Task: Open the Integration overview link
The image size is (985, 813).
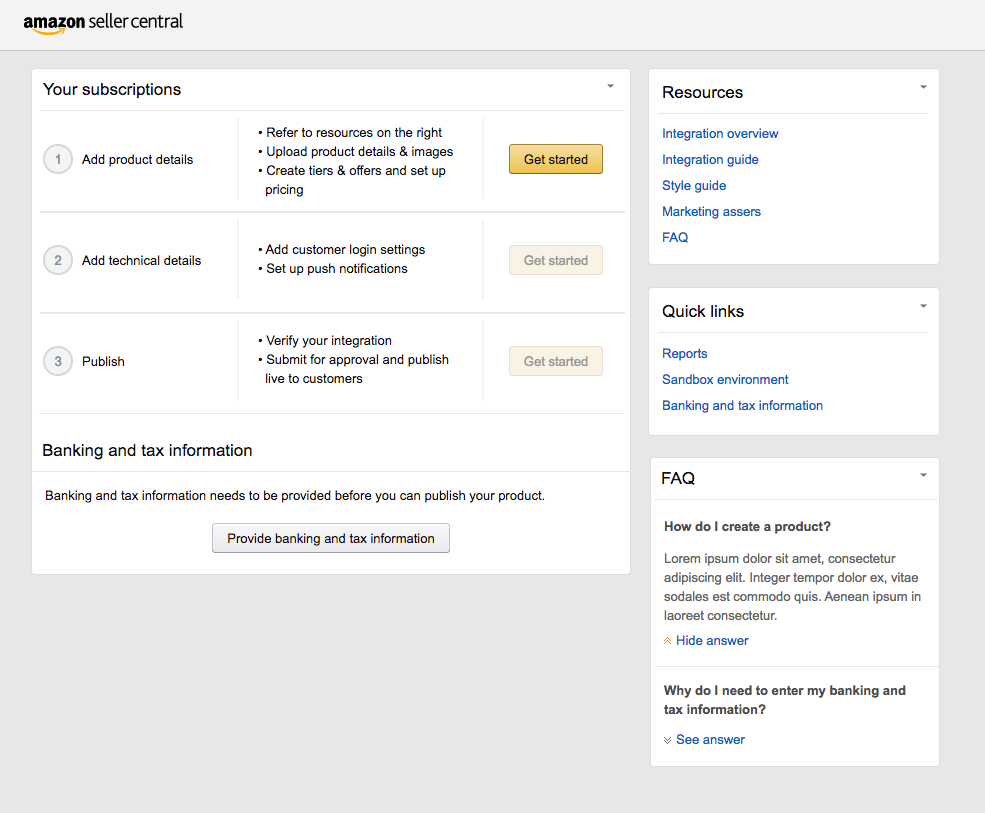Action: pyautogui.click(x=720, y=134)
